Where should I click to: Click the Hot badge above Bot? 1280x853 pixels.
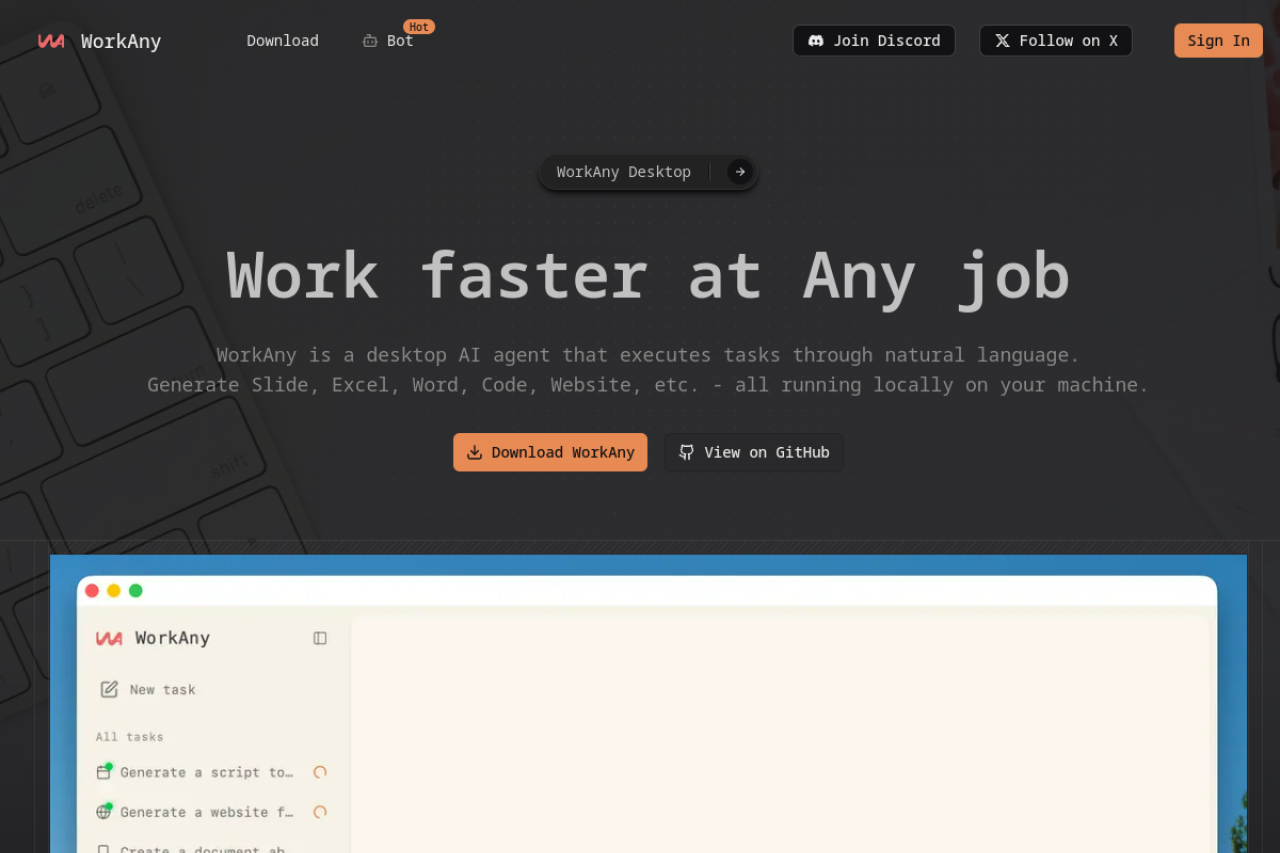point(419,27)
